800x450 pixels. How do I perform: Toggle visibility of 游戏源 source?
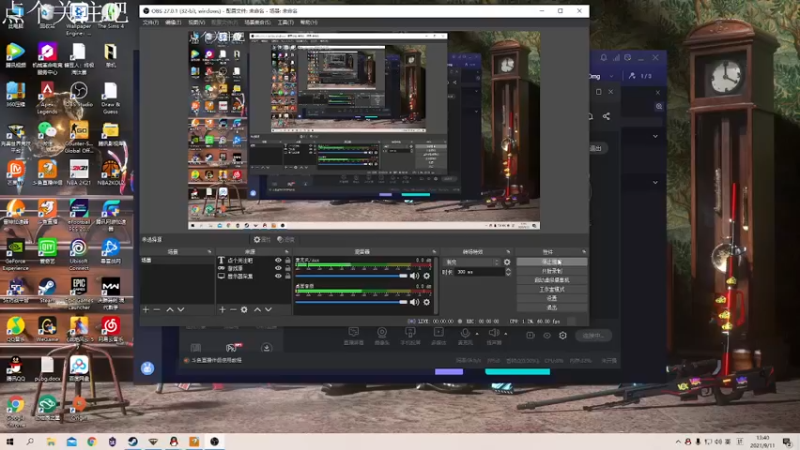(278, 268)
